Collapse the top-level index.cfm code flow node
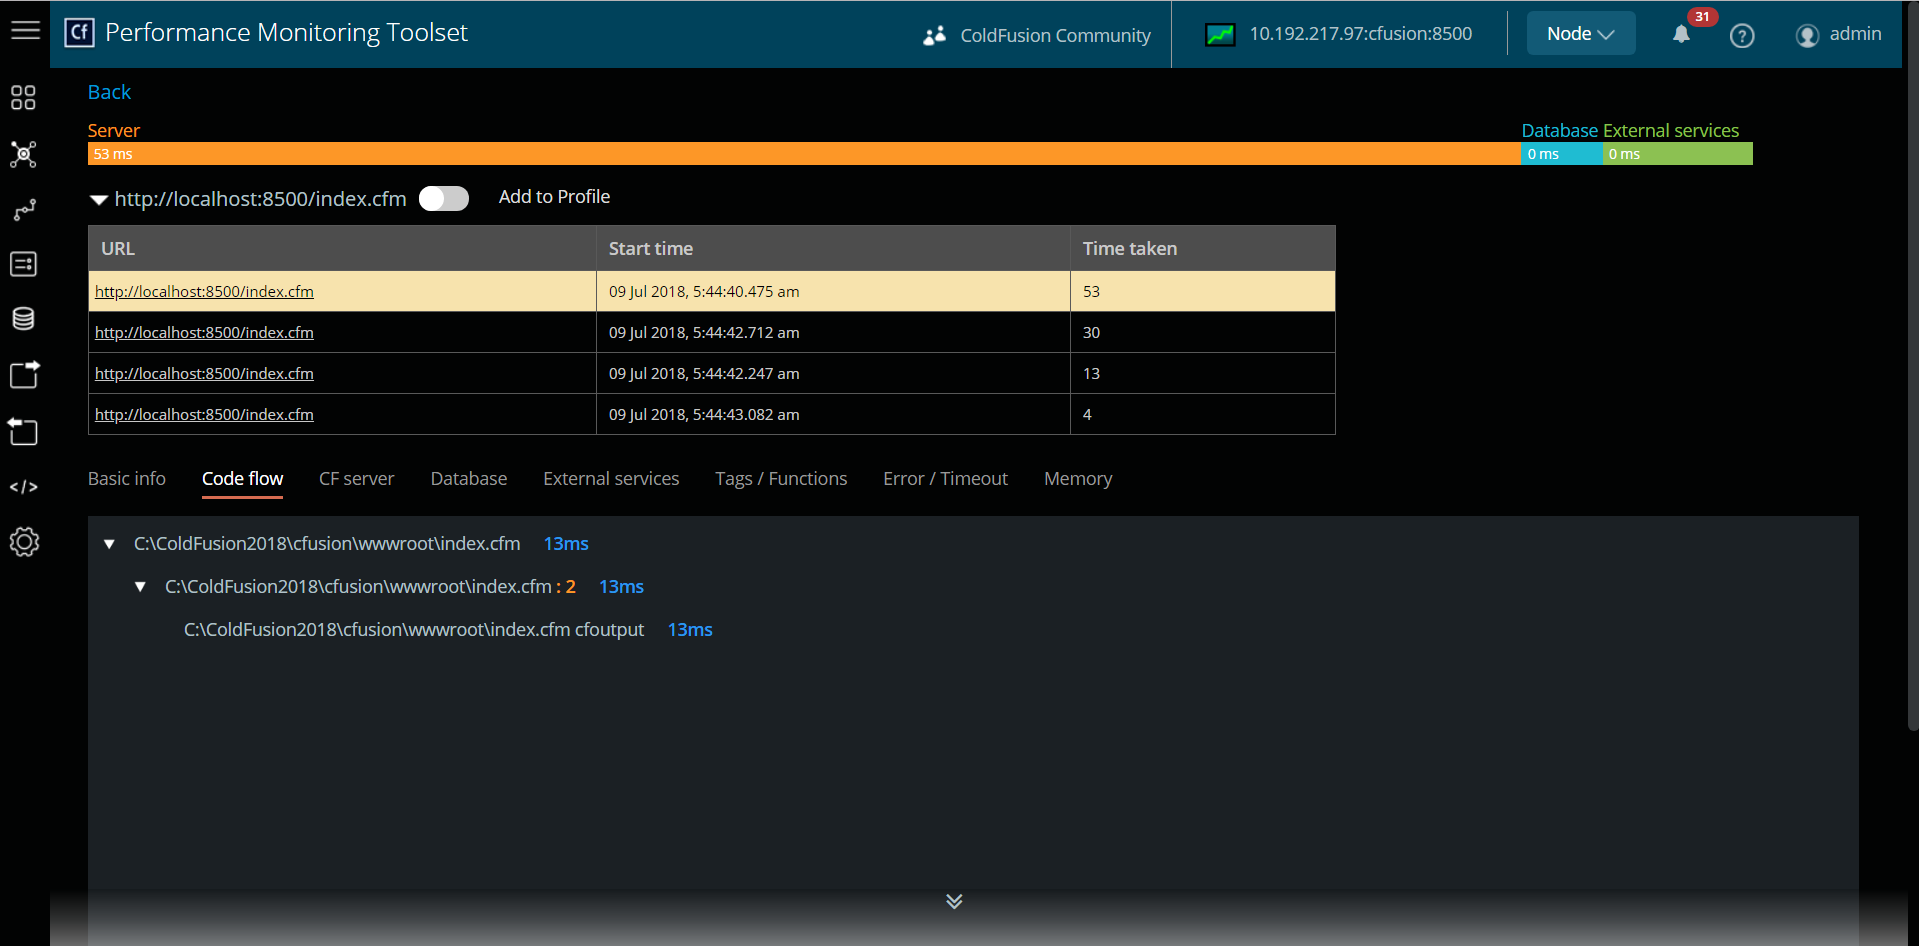Screen dimensions: 1919x946 coord(109,544)
